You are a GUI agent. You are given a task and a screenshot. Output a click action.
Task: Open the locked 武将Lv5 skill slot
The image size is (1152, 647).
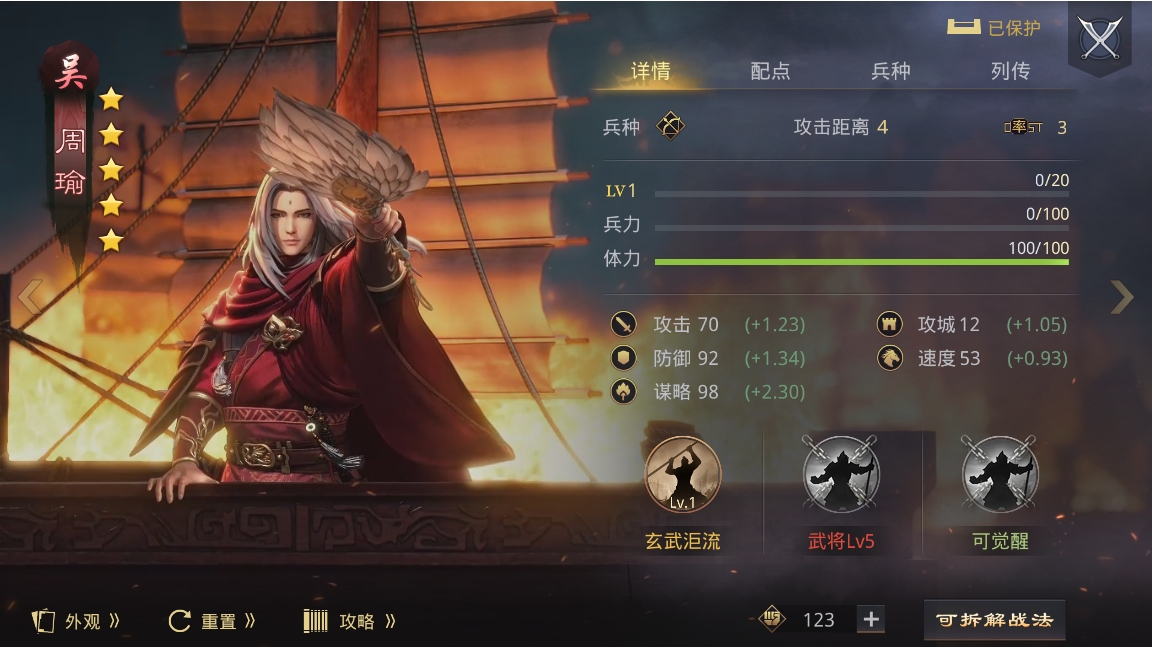click(840, 474)
